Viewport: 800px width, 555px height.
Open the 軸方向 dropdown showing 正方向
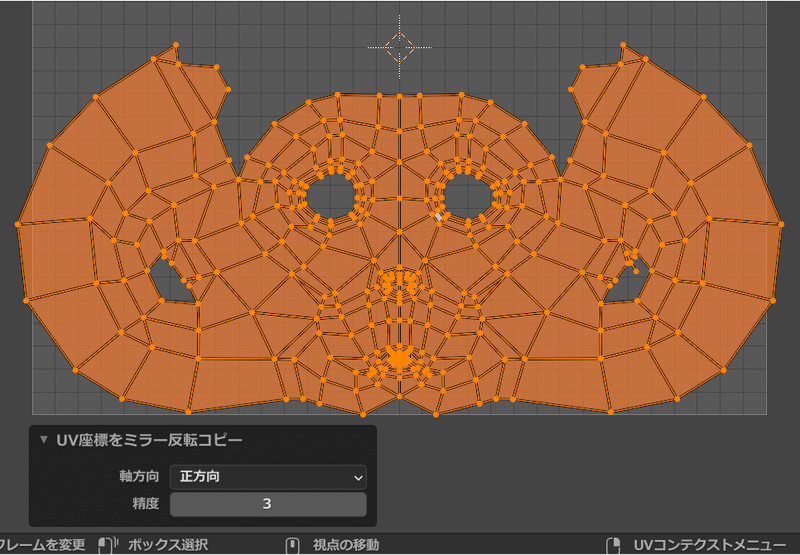click(x=268, y=477)
